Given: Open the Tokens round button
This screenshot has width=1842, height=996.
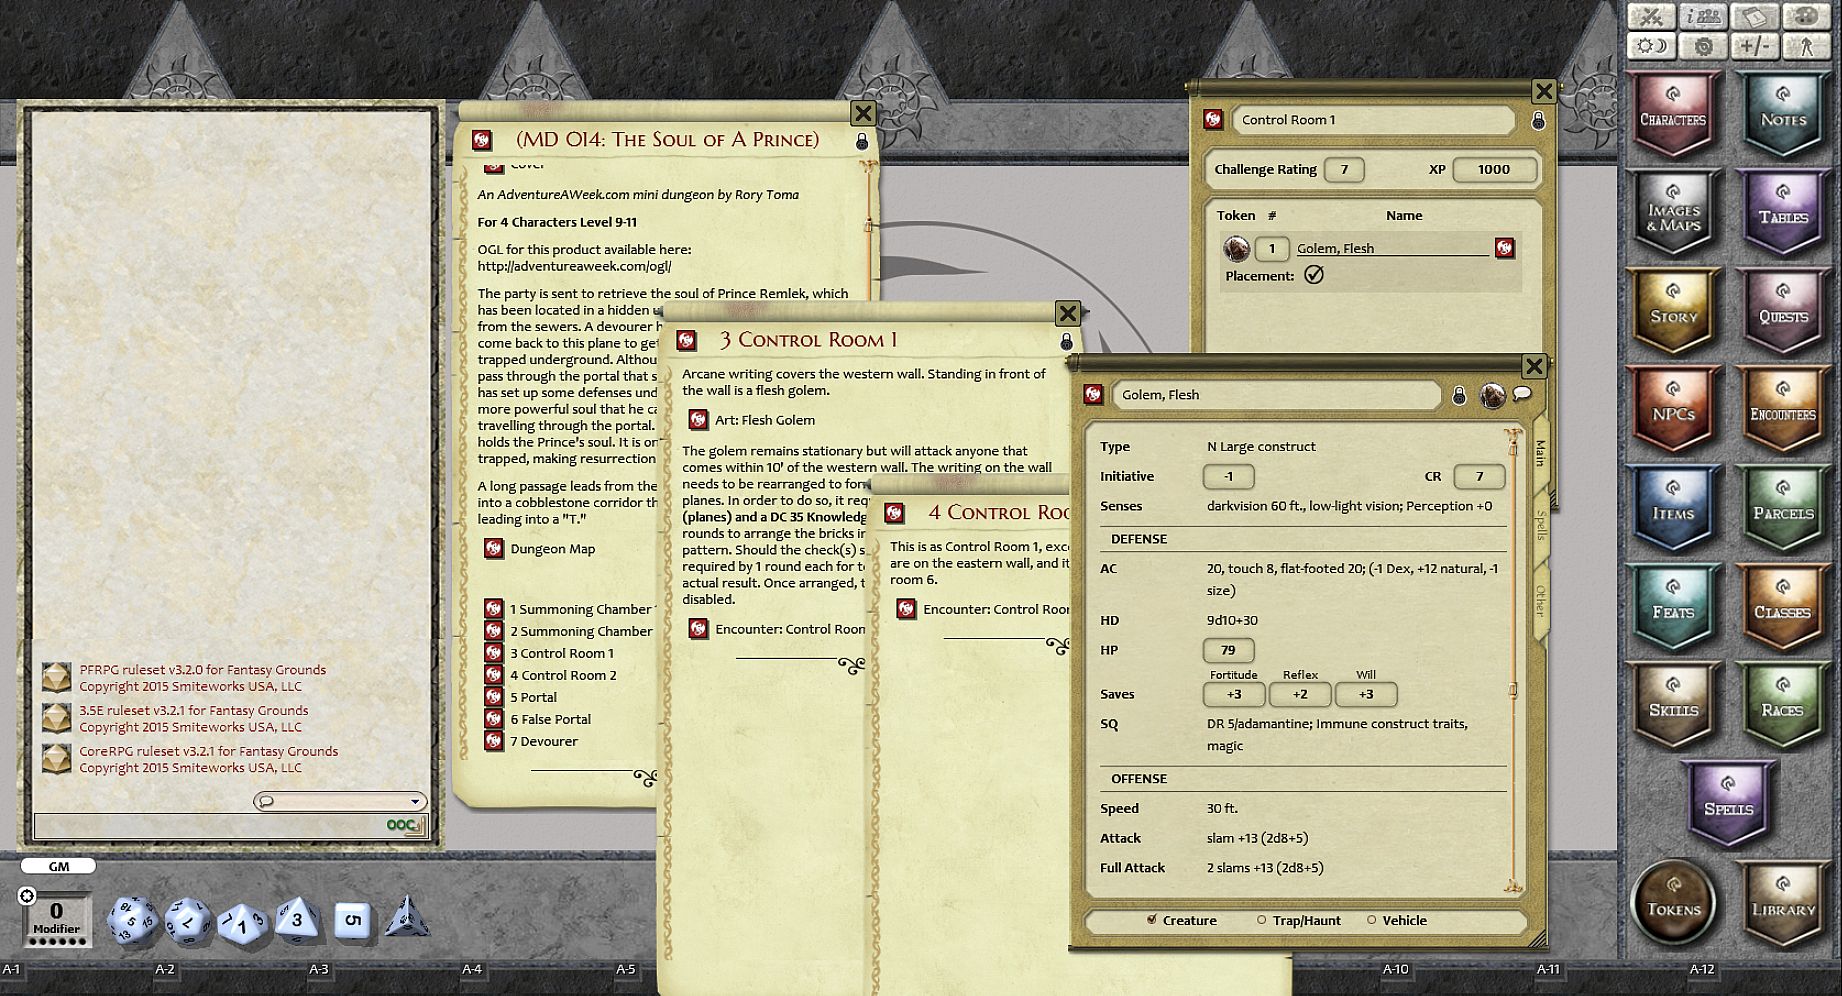Looking at the screenshot, I should 1673,903.
